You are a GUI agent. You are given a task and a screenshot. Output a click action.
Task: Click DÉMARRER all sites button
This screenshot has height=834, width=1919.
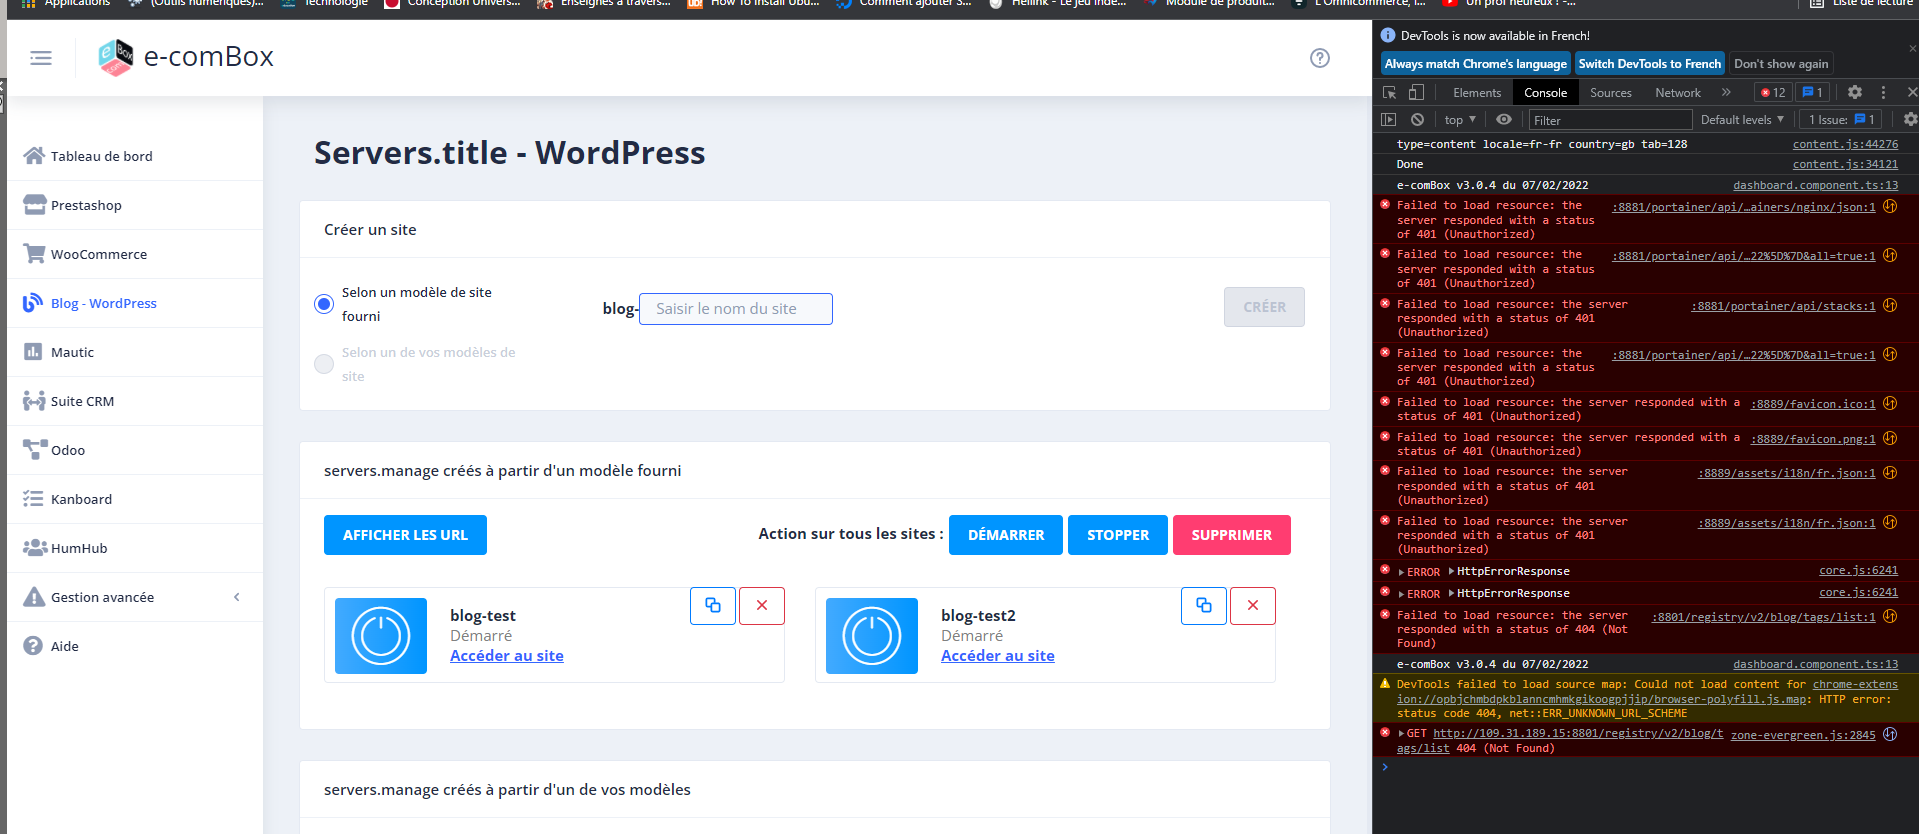(x=1006, y=535)
